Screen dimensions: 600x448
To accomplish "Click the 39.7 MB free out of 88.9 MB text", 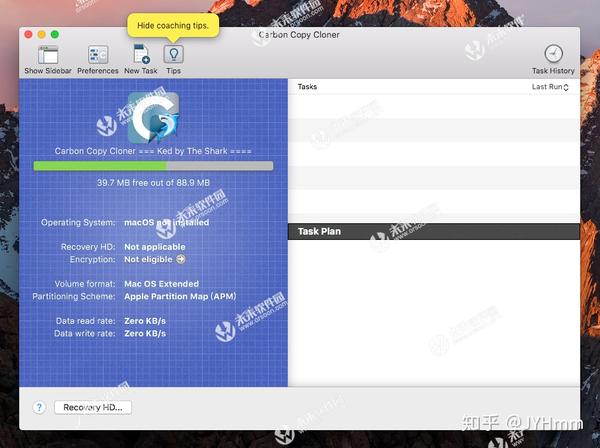I will [x=153, y=182].
